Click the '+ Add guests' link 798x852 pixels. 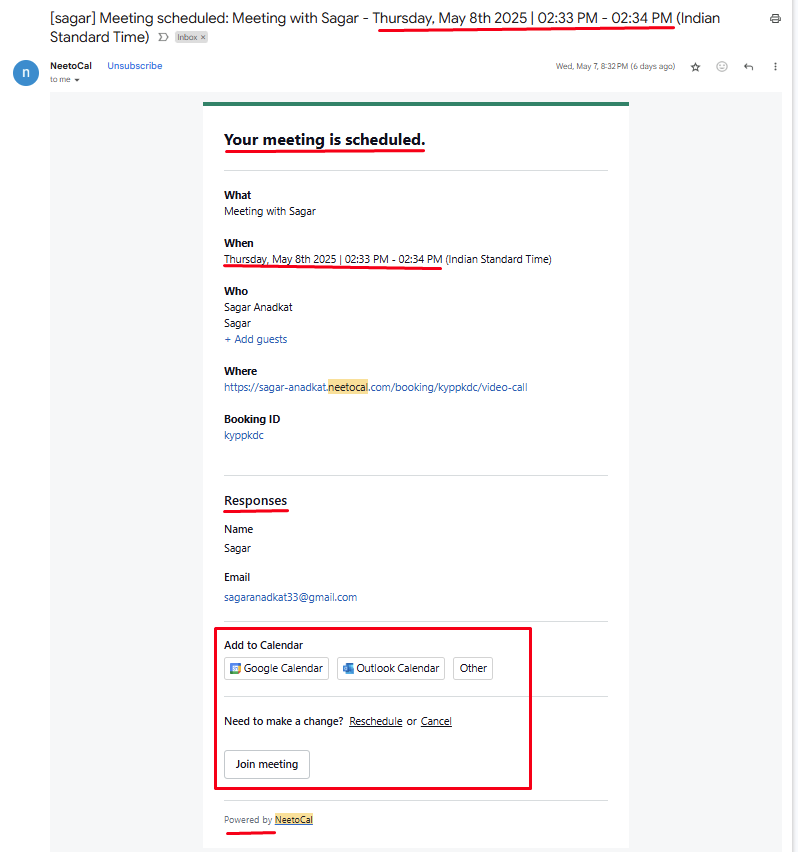click(x=255, y=339)
